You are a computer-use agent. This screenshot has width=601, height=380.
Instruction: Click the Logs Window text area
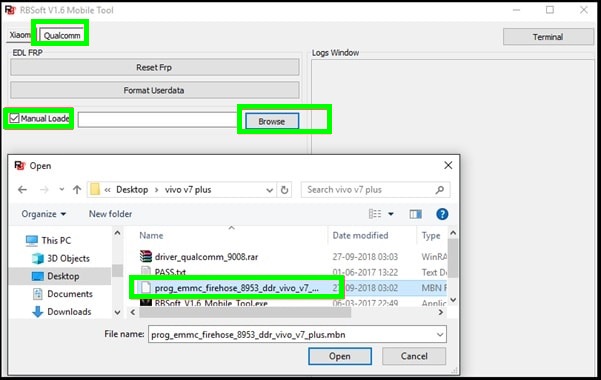click(452, 217)
